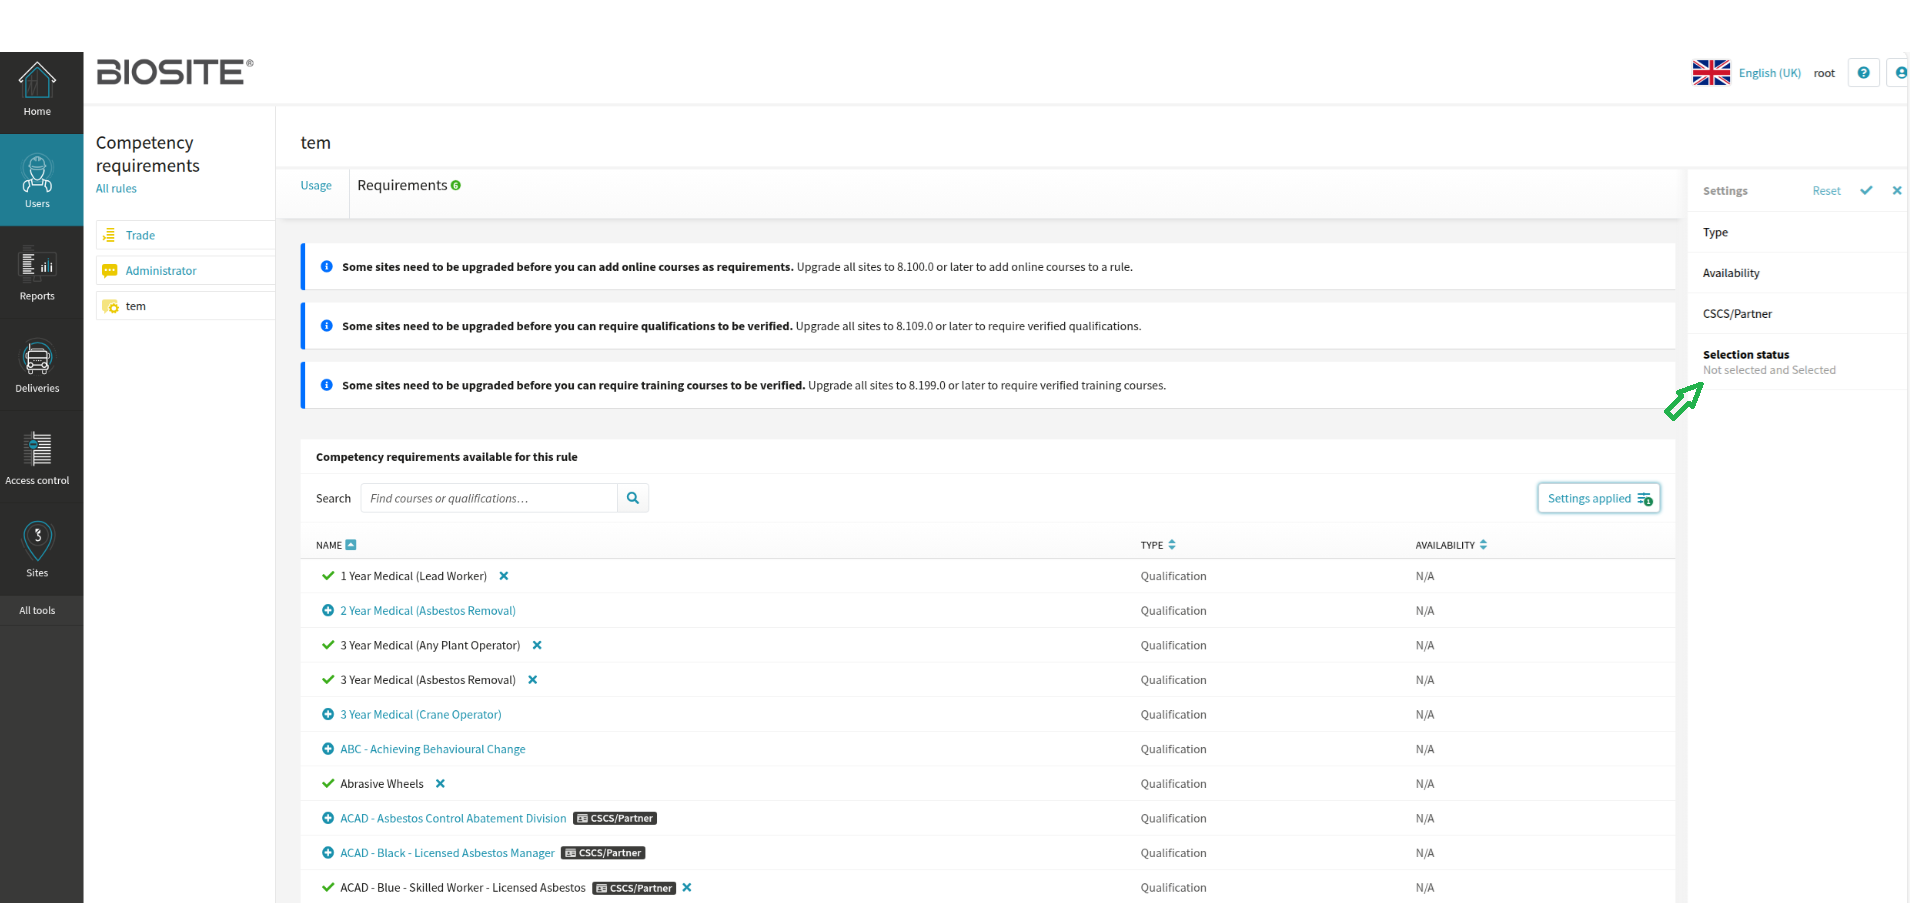
Task: Open the Deliveries sidebar section
Action: (37, 366)
